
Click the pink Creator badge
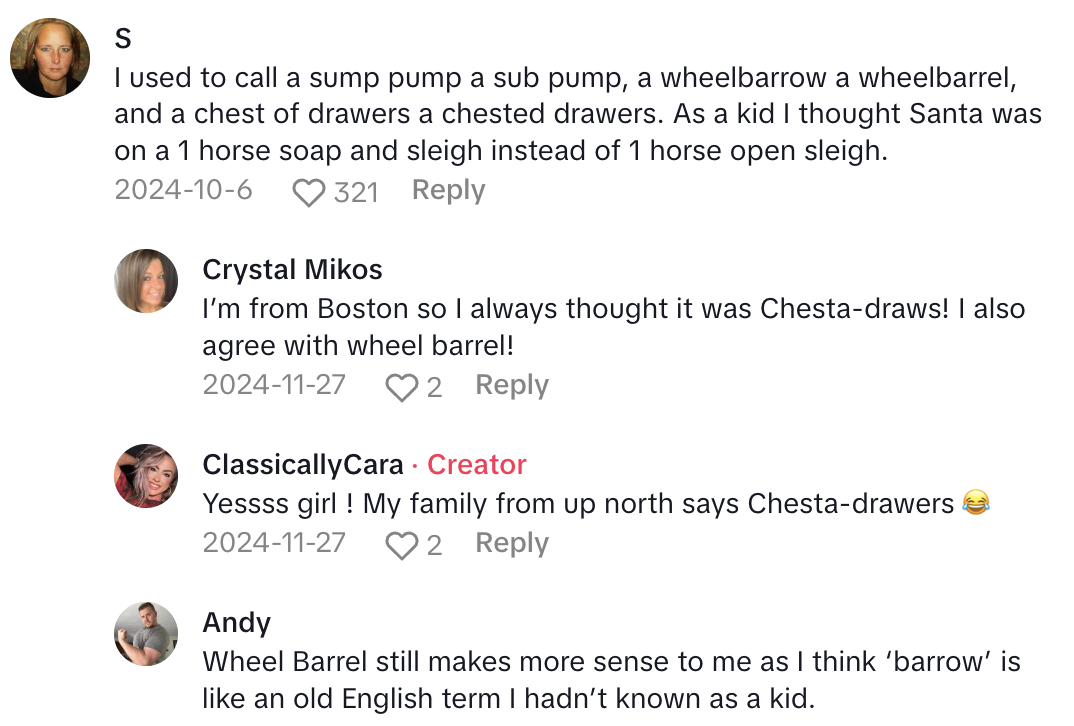coord(476,465)
